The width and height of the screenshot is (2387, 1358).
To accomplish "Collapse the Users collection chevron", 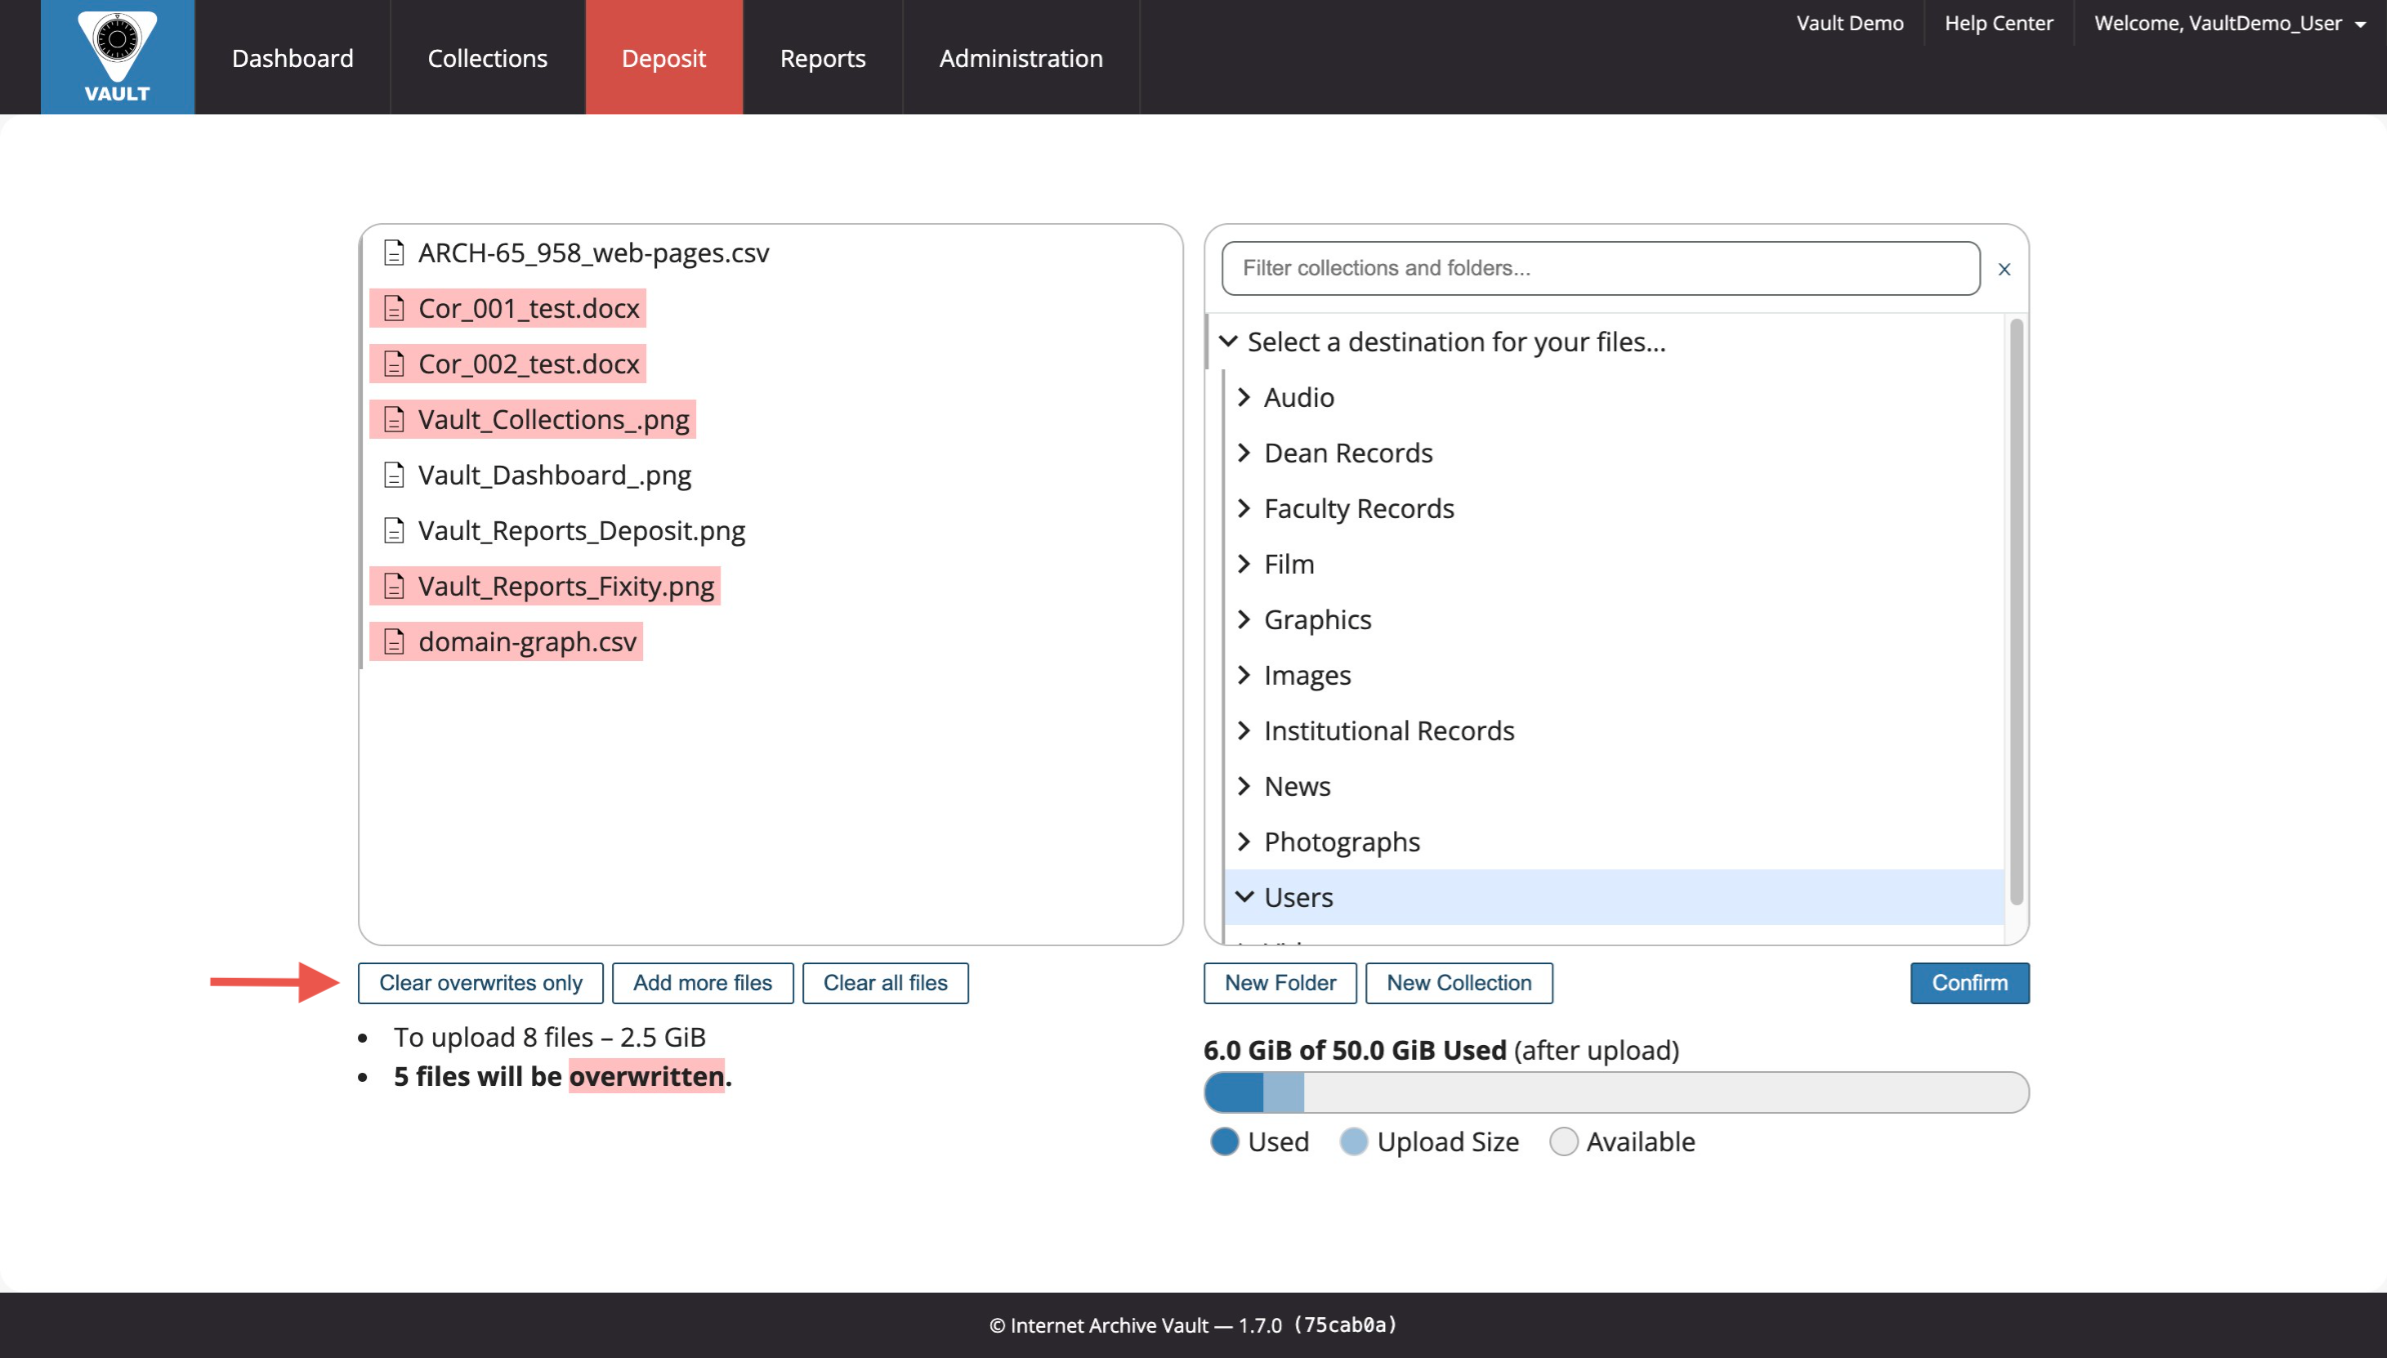I will pyautogui.click(x=1244, y=897).
